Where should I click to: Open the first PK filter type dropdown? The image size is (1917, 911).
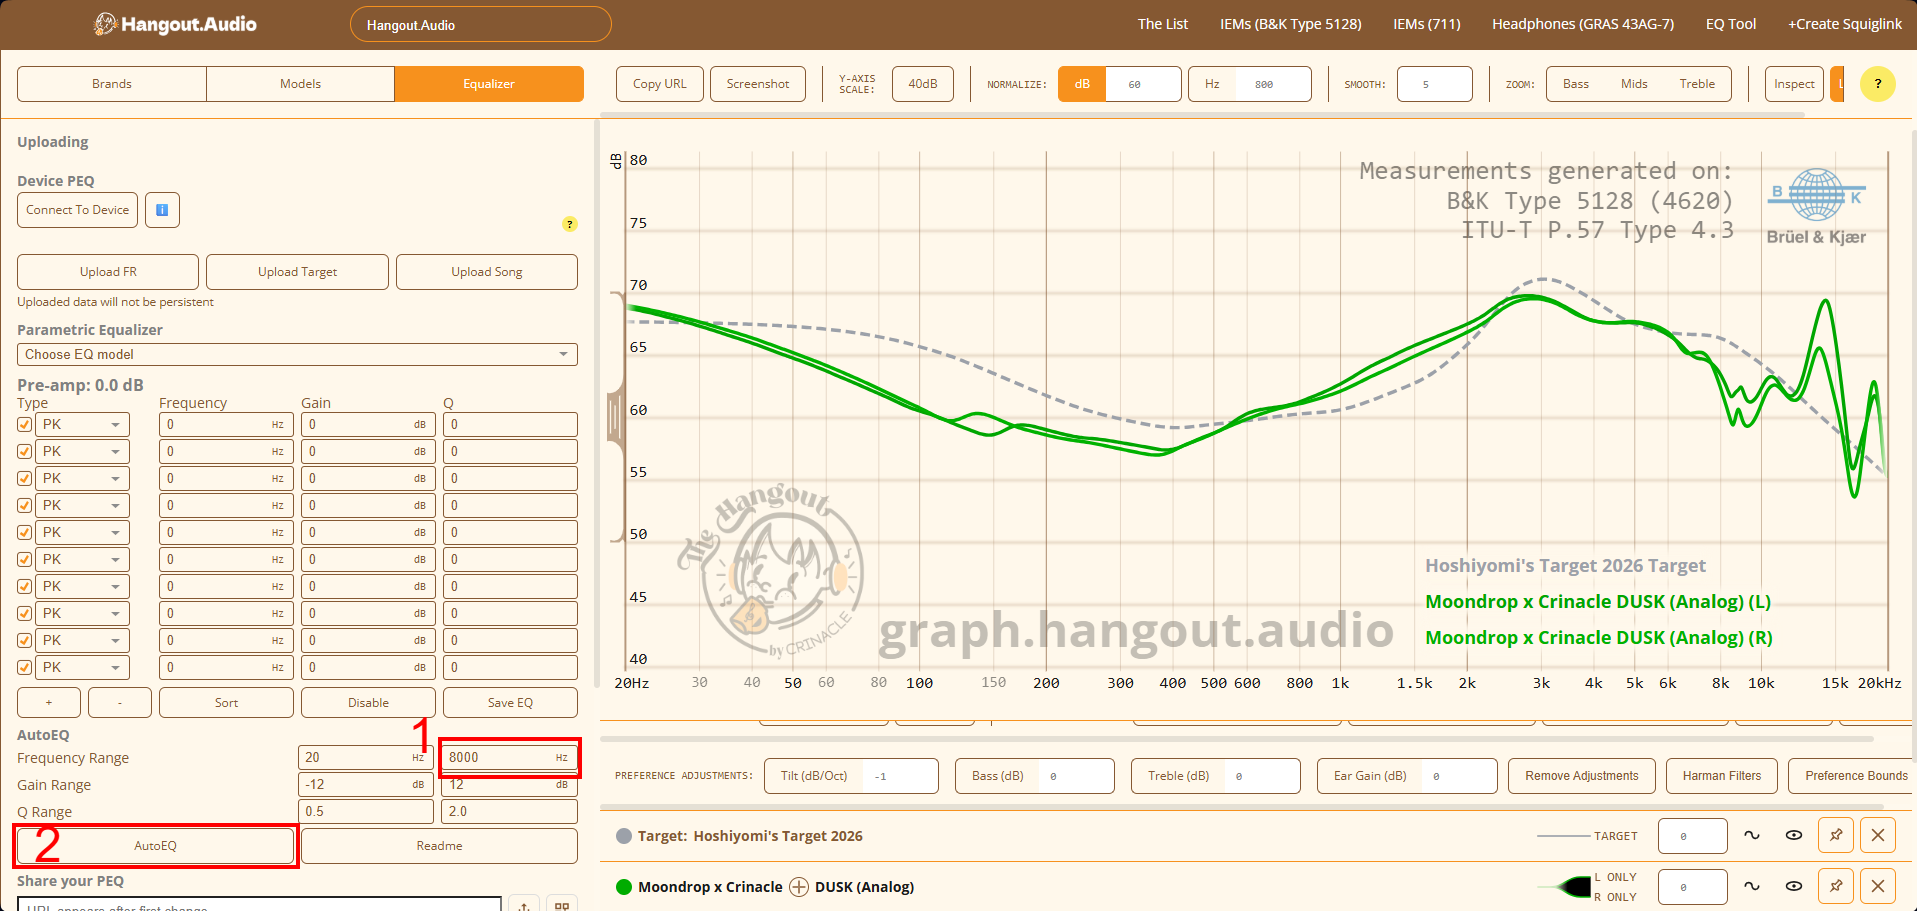click(81, 424)
